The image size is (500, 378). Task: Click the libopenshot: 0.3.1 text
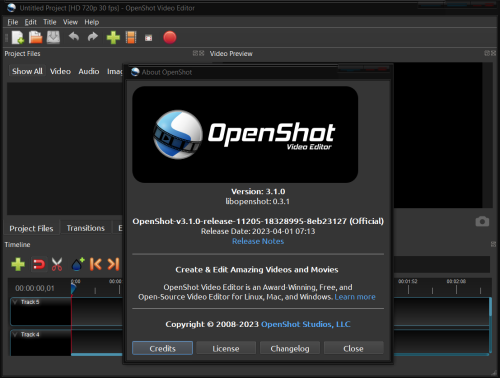[258, 201]
